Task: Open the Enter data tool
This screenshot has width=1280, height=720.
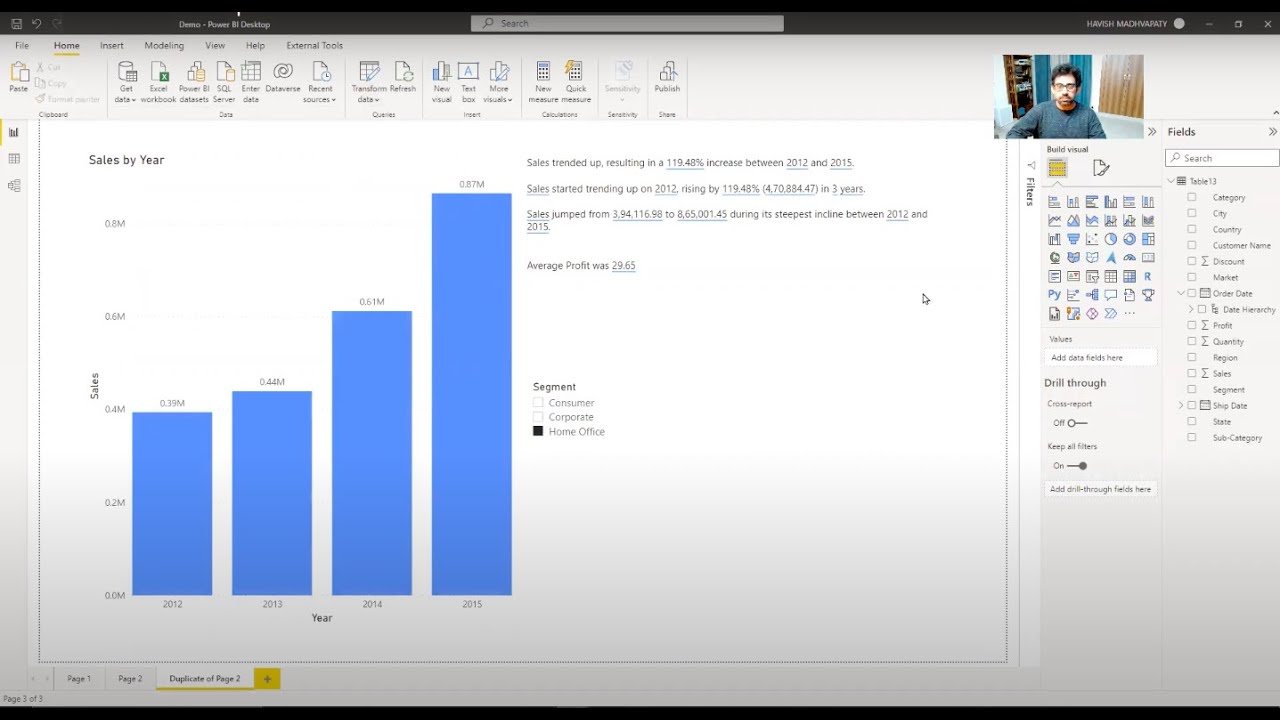Action: pos(251,82)
